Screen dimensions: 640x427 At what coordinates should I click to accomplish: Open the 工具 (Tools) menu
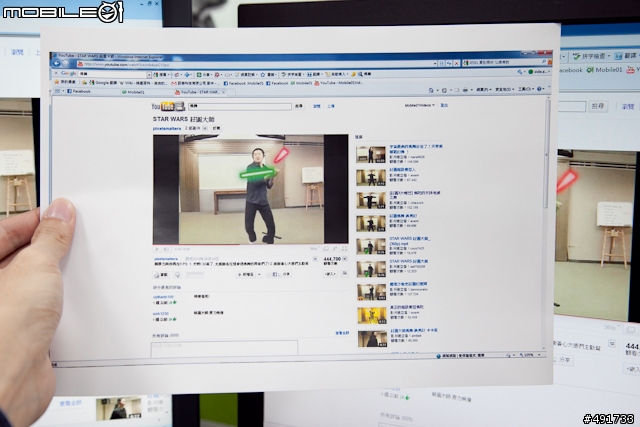coord(525,89)
